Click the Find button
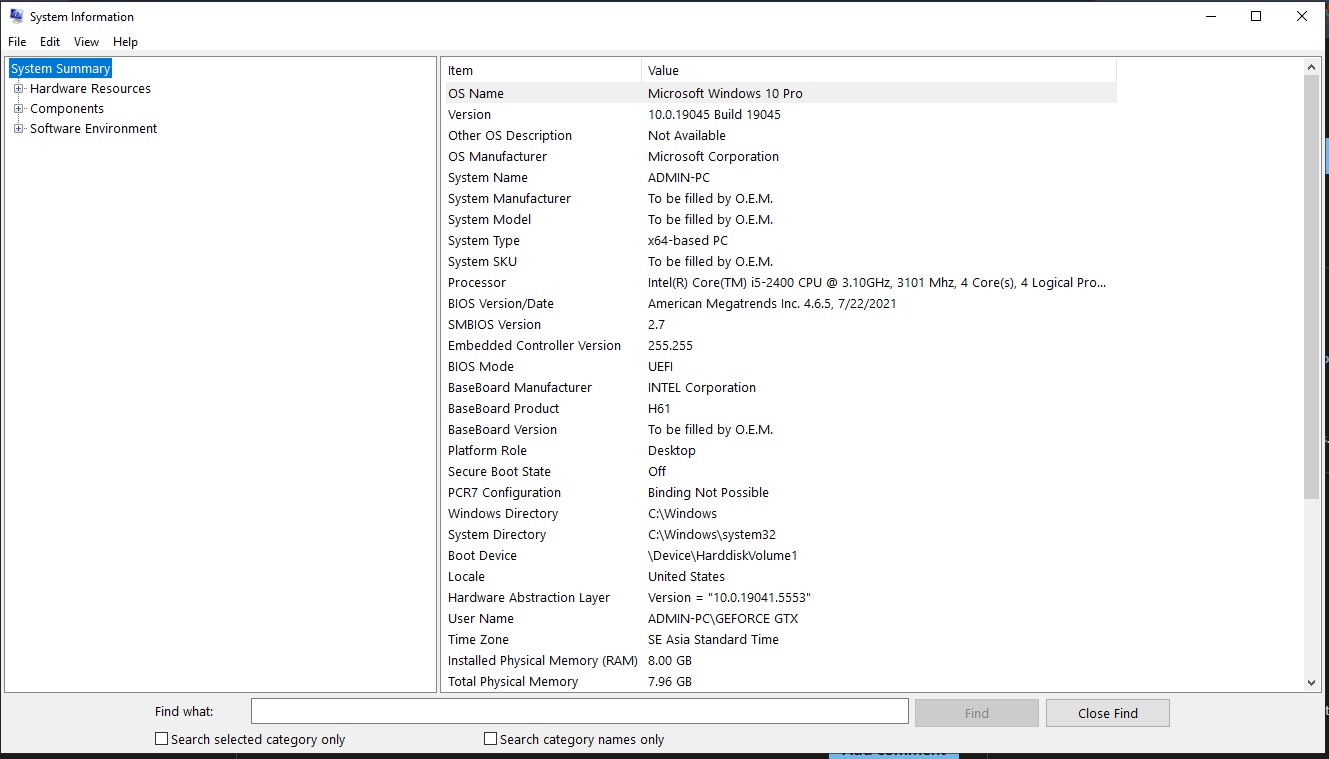The image size is (1329, 759). click(976, 712)
